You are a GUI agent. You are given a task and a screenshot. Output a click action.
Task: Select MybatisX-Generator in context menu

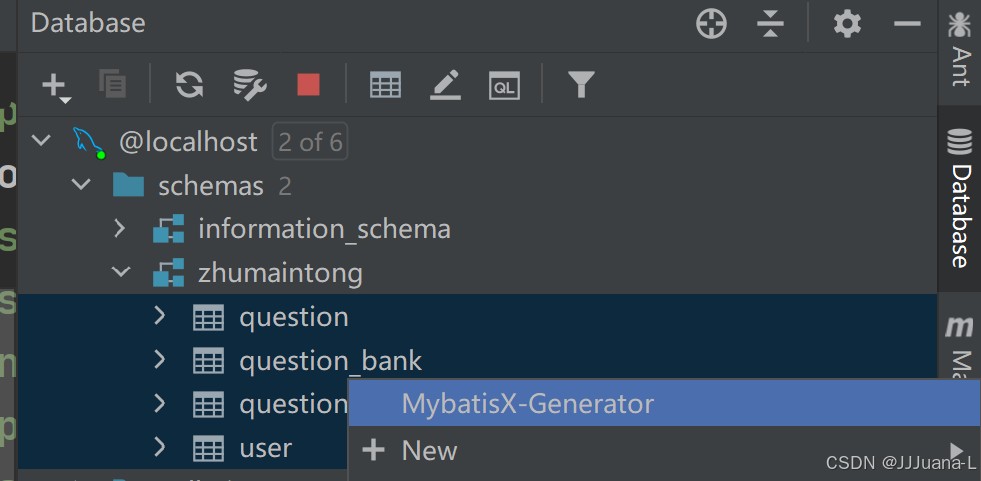pyautogui.click(x=527, y=403)
